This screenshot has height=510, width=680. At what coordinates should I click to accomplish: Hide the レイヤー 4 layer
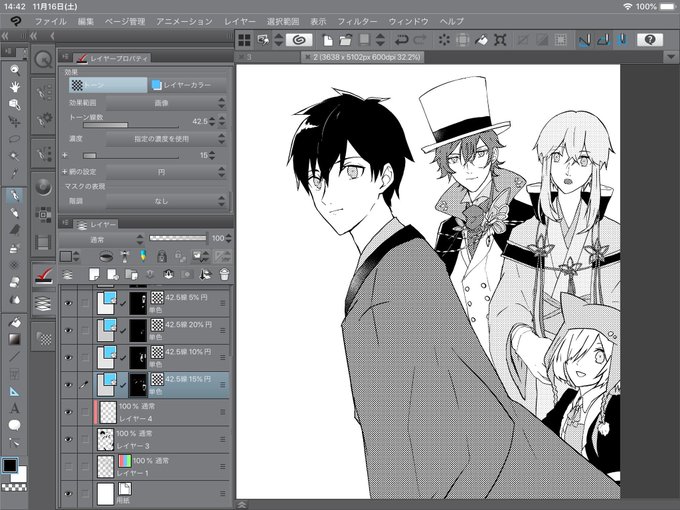pyautogui.click(x=68, y=412)
